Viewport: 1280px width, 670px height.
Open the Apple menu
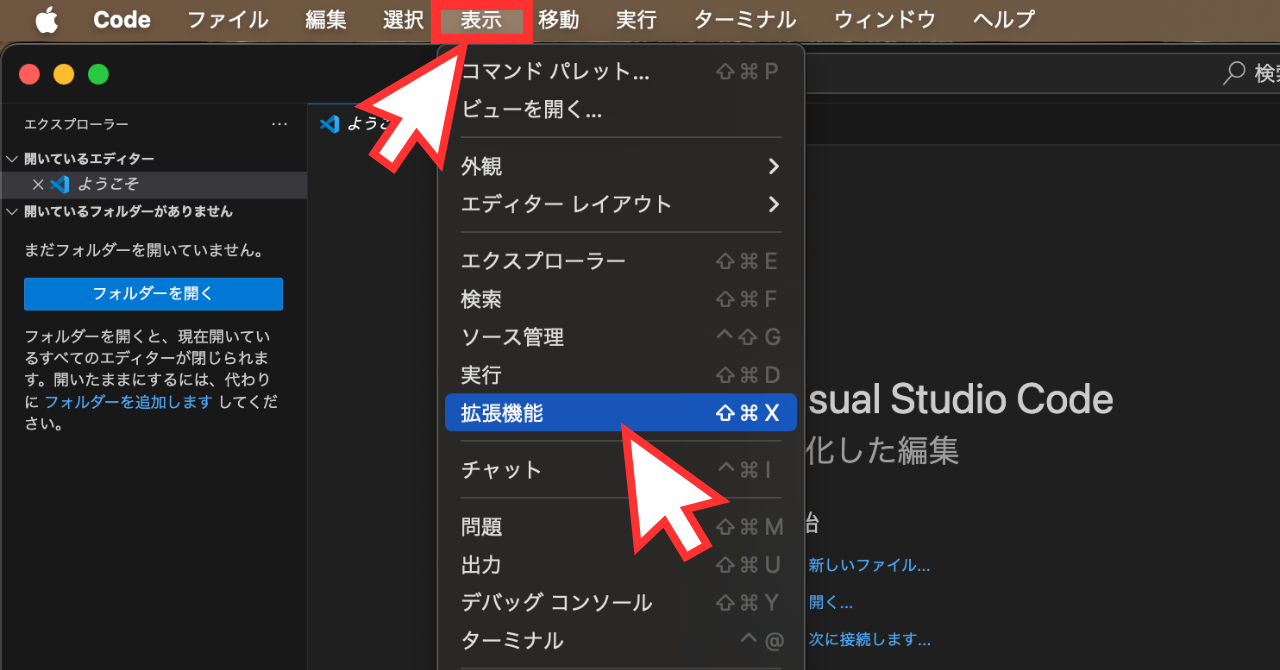pyautogui.click(x=46, y=19)
